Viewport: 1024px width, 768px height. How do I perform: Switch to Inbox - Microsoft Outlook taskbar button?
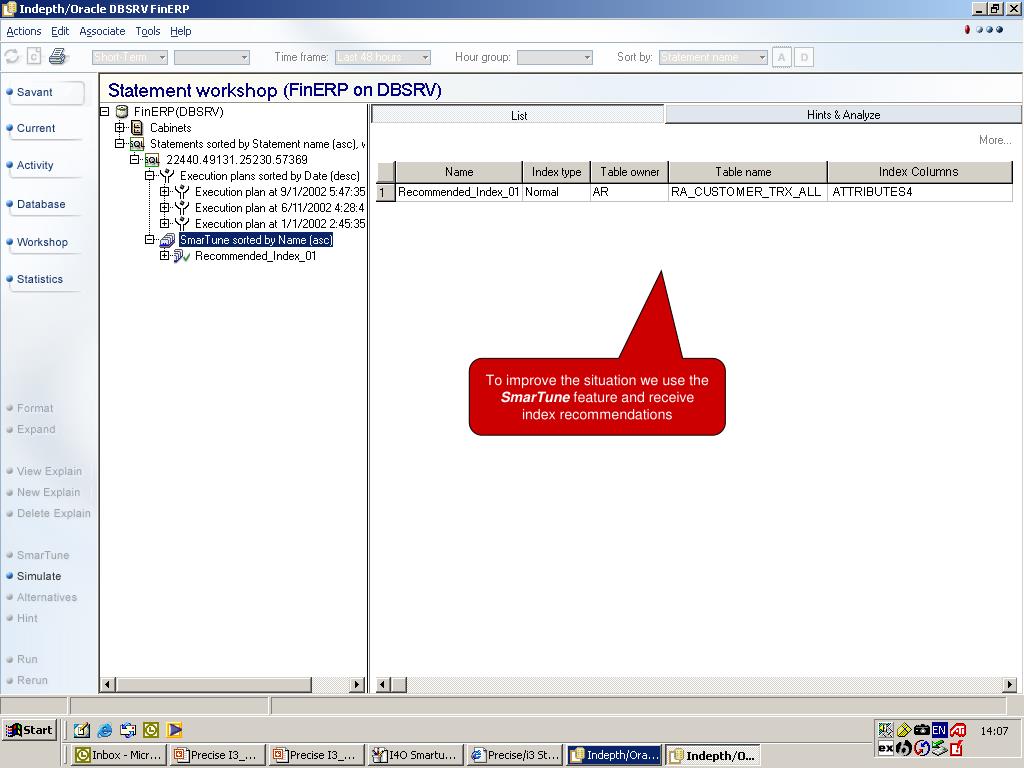(x=118, y=755)
